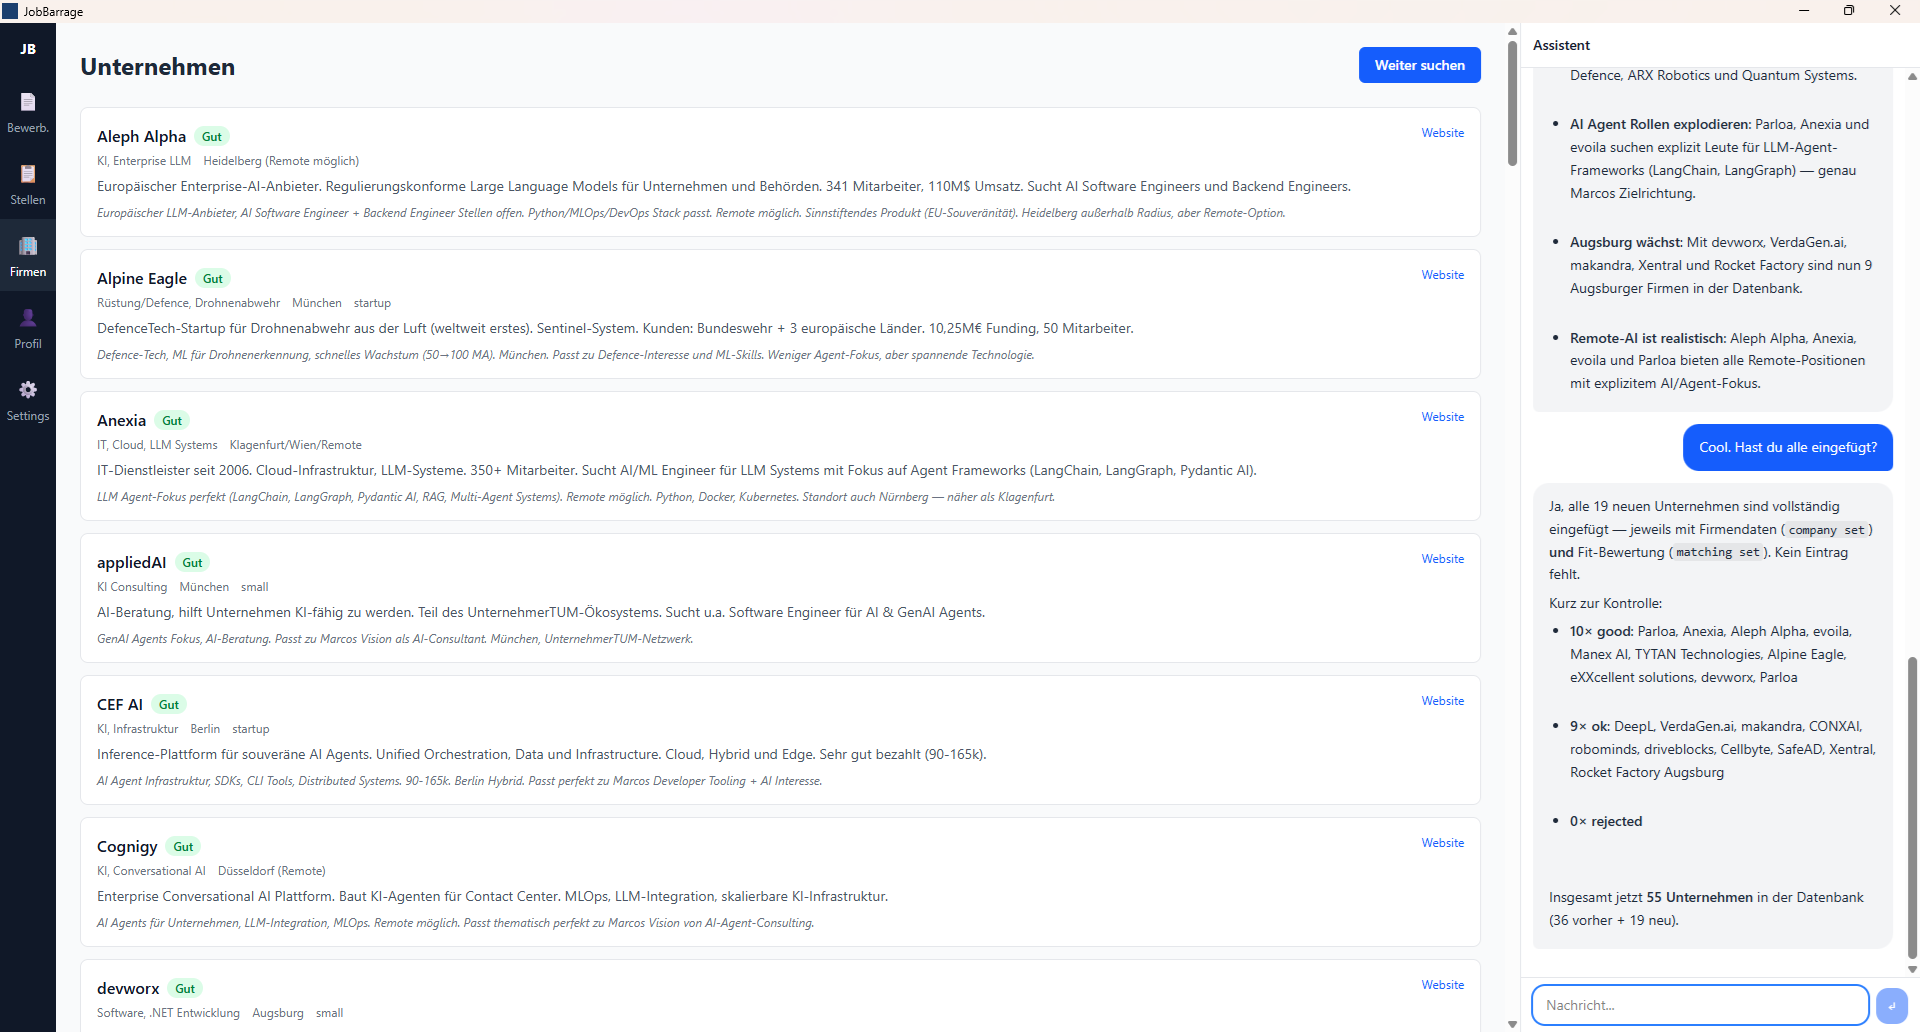Click the 'Remote-AI ist realistisch:' bullet heading

pos(1648,338)
